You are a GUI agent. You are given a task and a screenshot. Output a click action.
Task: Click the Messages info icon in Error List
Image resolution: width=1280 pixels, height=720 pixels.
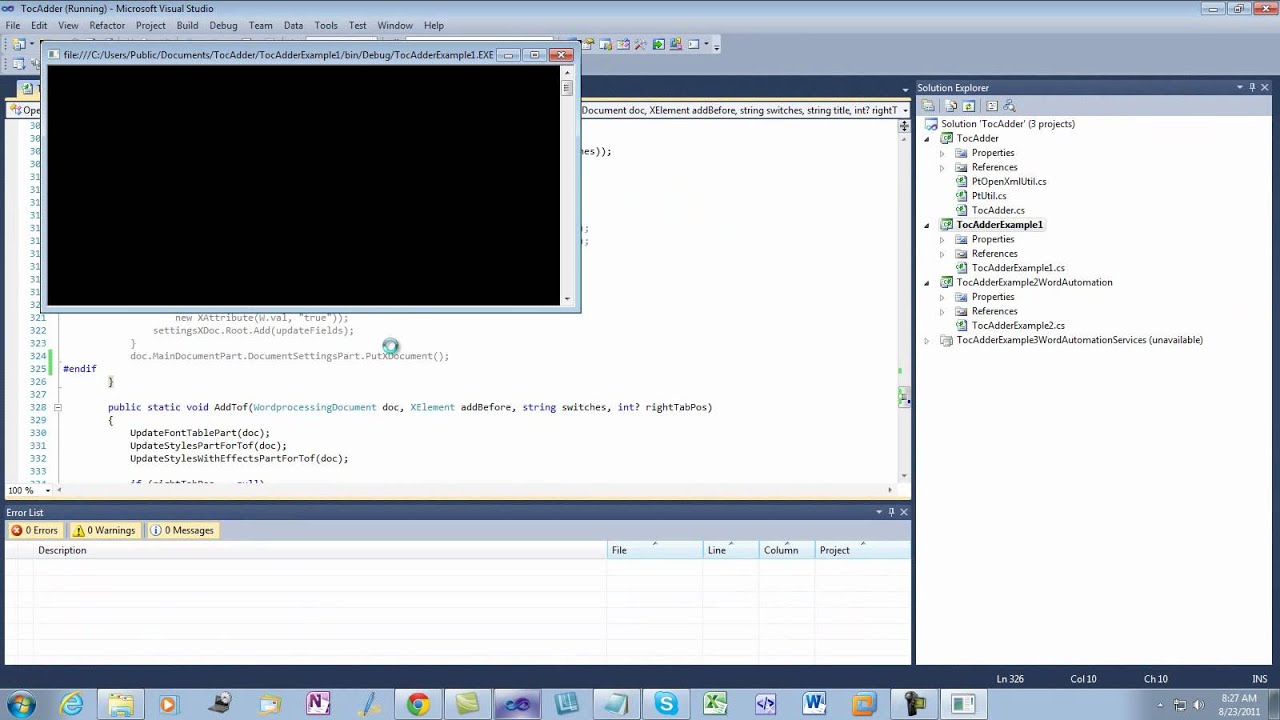(x=155, y=530)
